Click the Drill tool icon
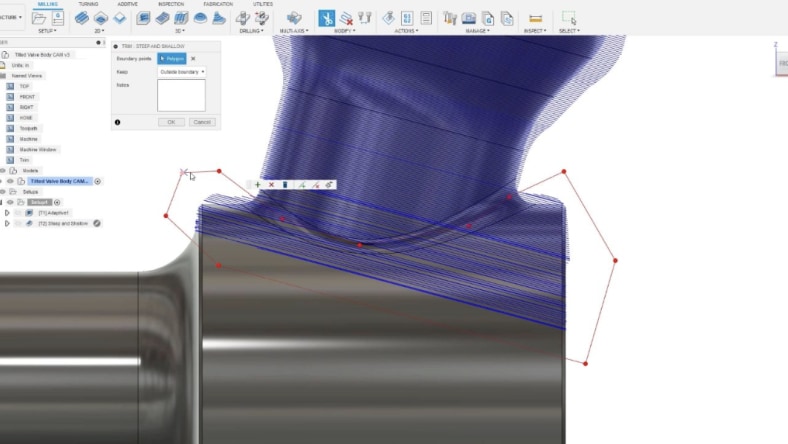Image resolution: width=788 pixels, height=444 pixels. (243, 18)
